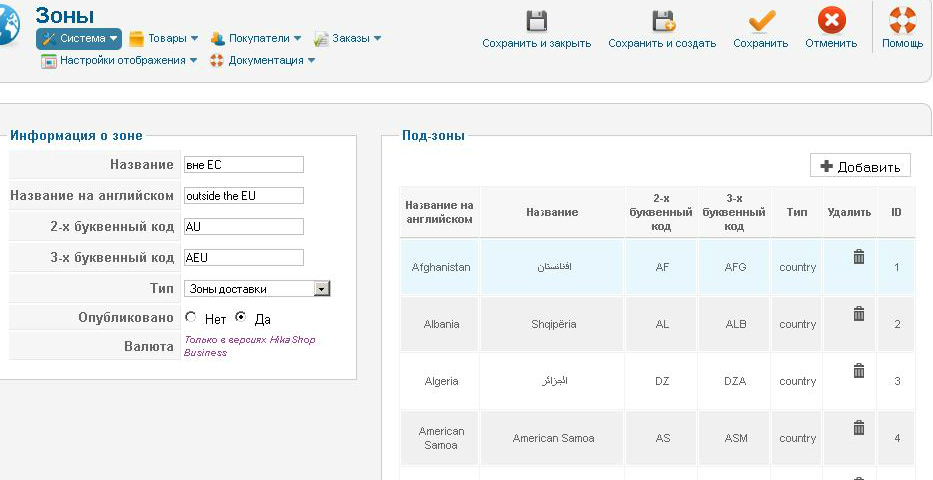The height and width of the screenshot is (480, 933).
Task: Click the red X Cancel icon
Action: [x=831, y=20]
